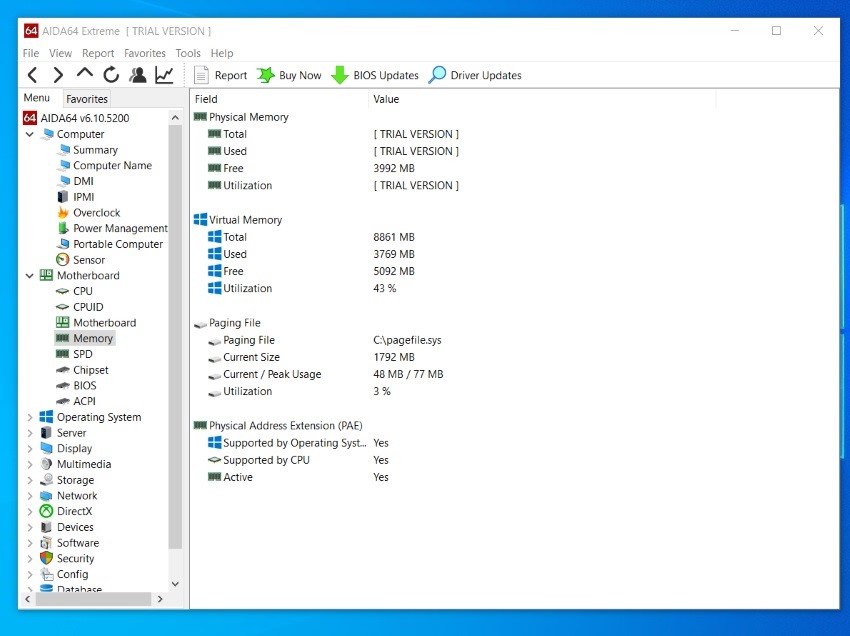Click the C:\pagefile.sys value
Image resolution: width=850 pixels, height=636 pixels.
coord(407,340)
